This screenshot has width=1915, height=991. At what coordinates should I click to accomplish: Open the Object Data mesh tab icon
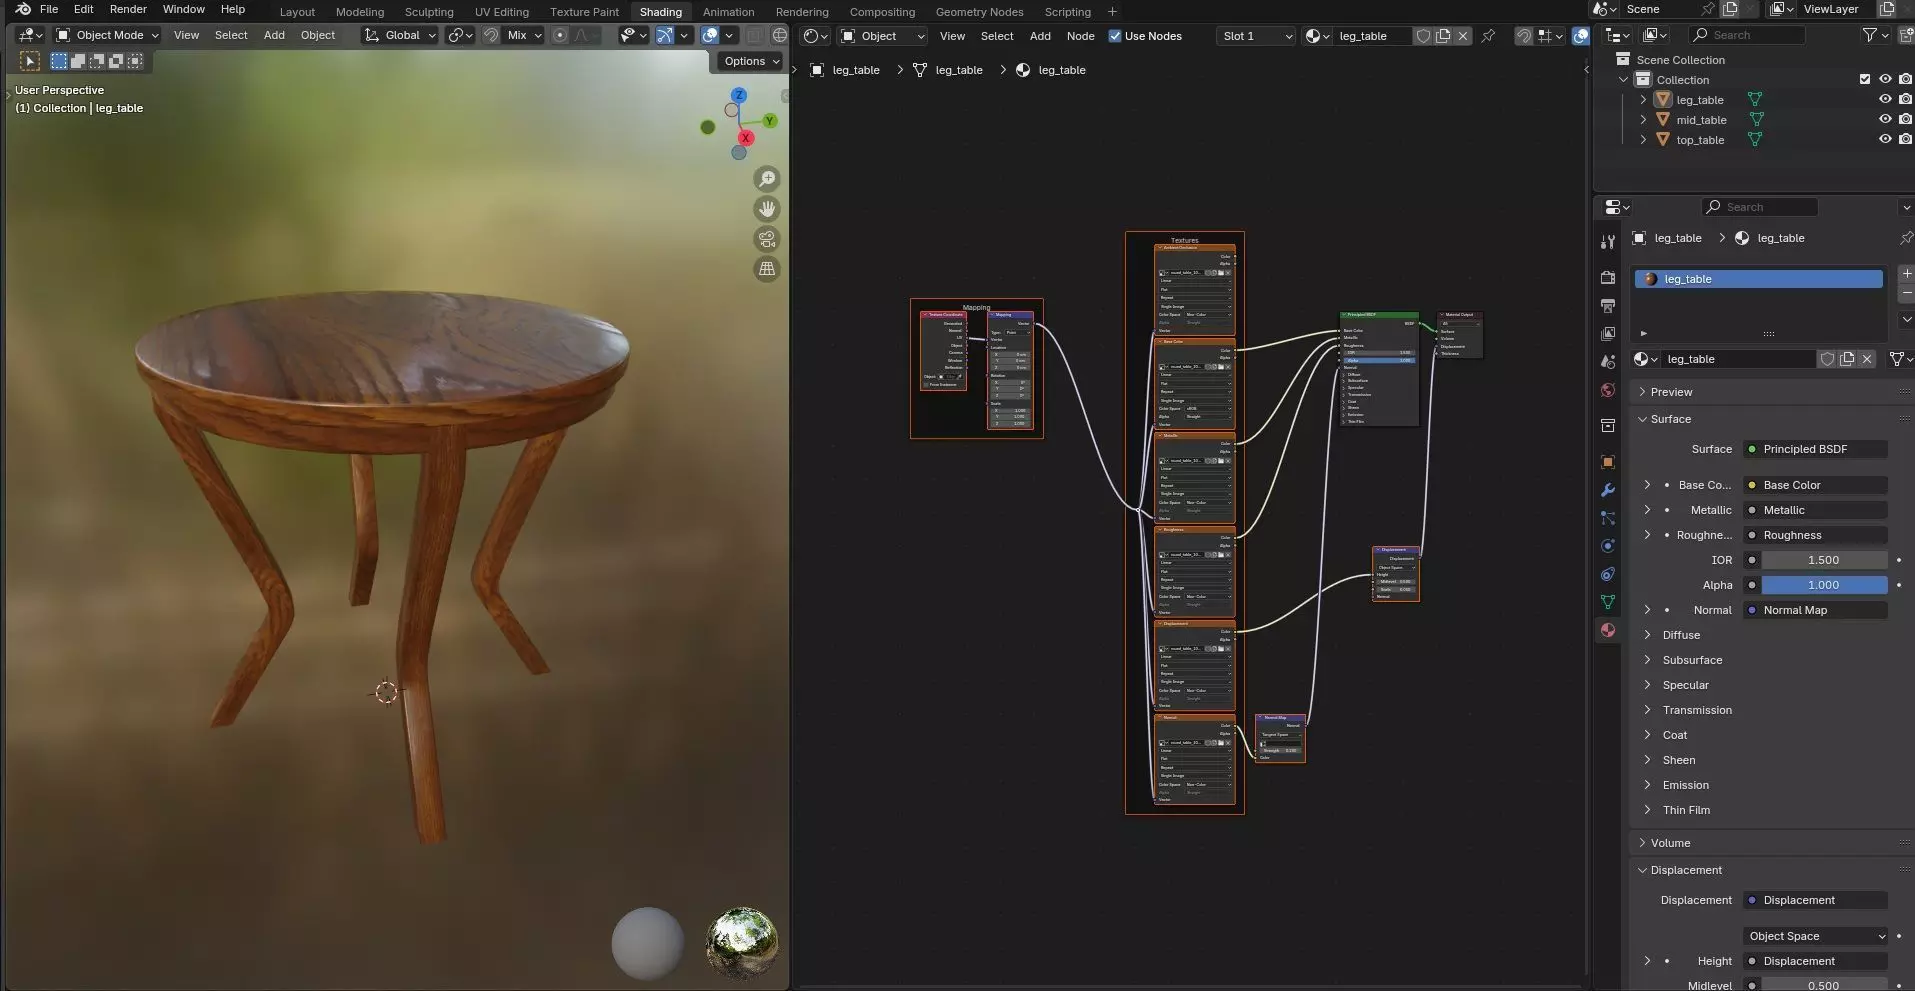(x=1607, y=602)
